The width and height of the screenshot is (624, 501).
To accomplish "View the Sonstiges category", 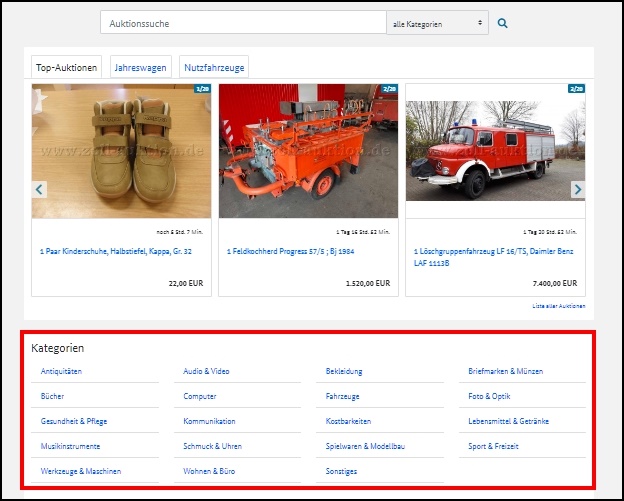I will (341, 471).
